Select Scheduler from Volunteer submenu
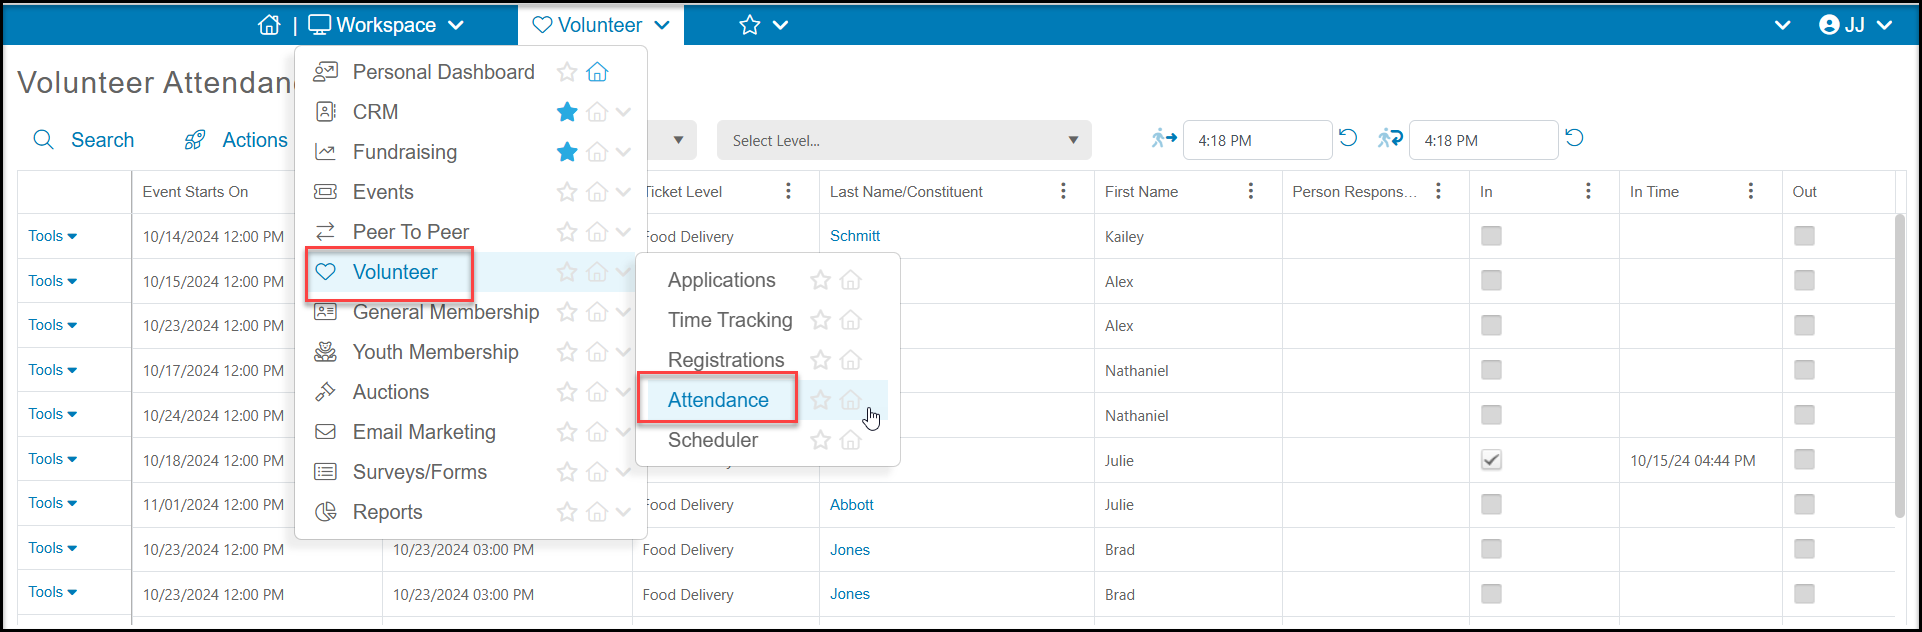This screenshot has width=1922, height=632. 713,440
